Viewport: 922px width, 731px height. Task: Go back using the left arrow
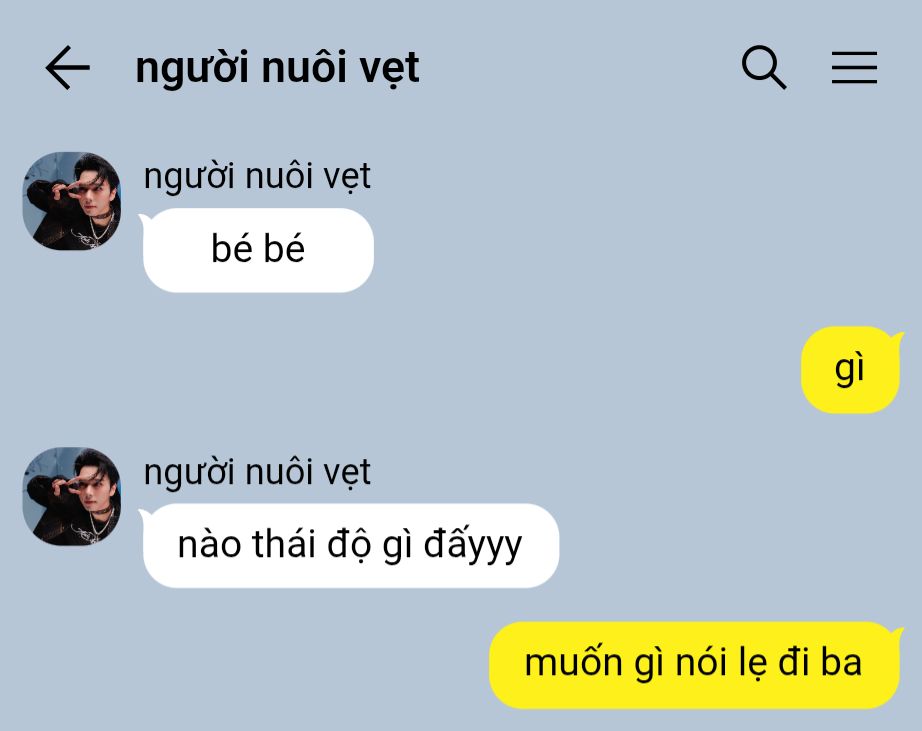coord(68,68)
